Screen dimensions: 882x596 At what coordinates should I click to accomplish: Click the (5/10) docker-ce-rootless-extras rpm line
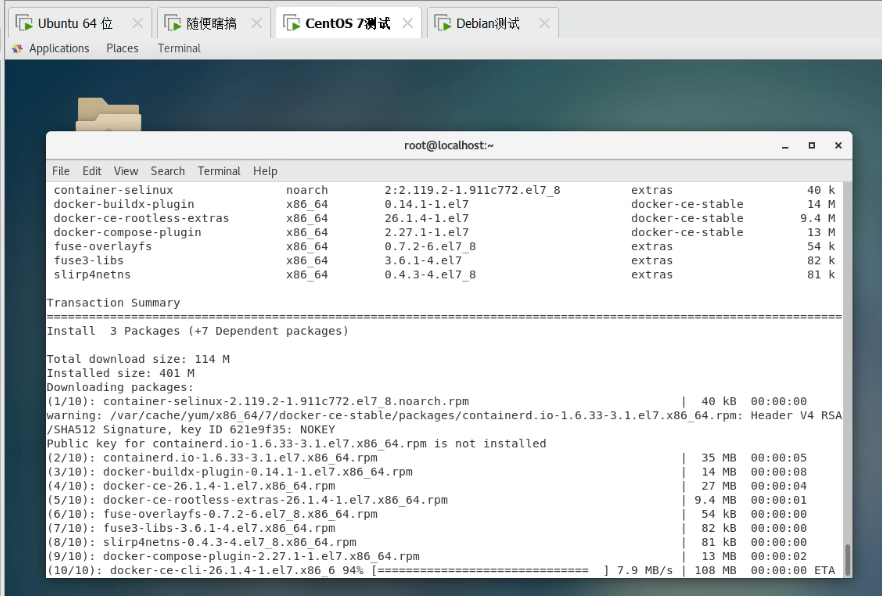pyautogui.click(x=427, y=500)
